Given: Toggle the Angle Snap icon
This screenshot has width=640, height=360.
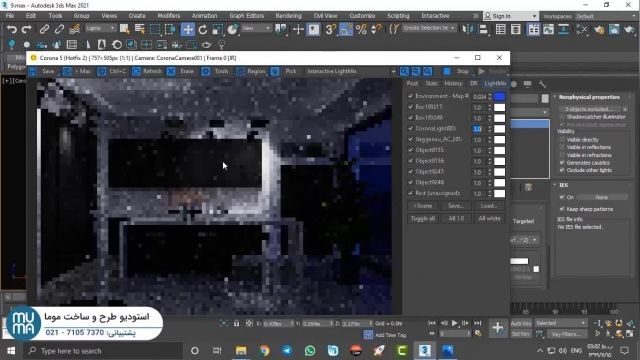Looking at the screenshot, I should coord(346,29).
